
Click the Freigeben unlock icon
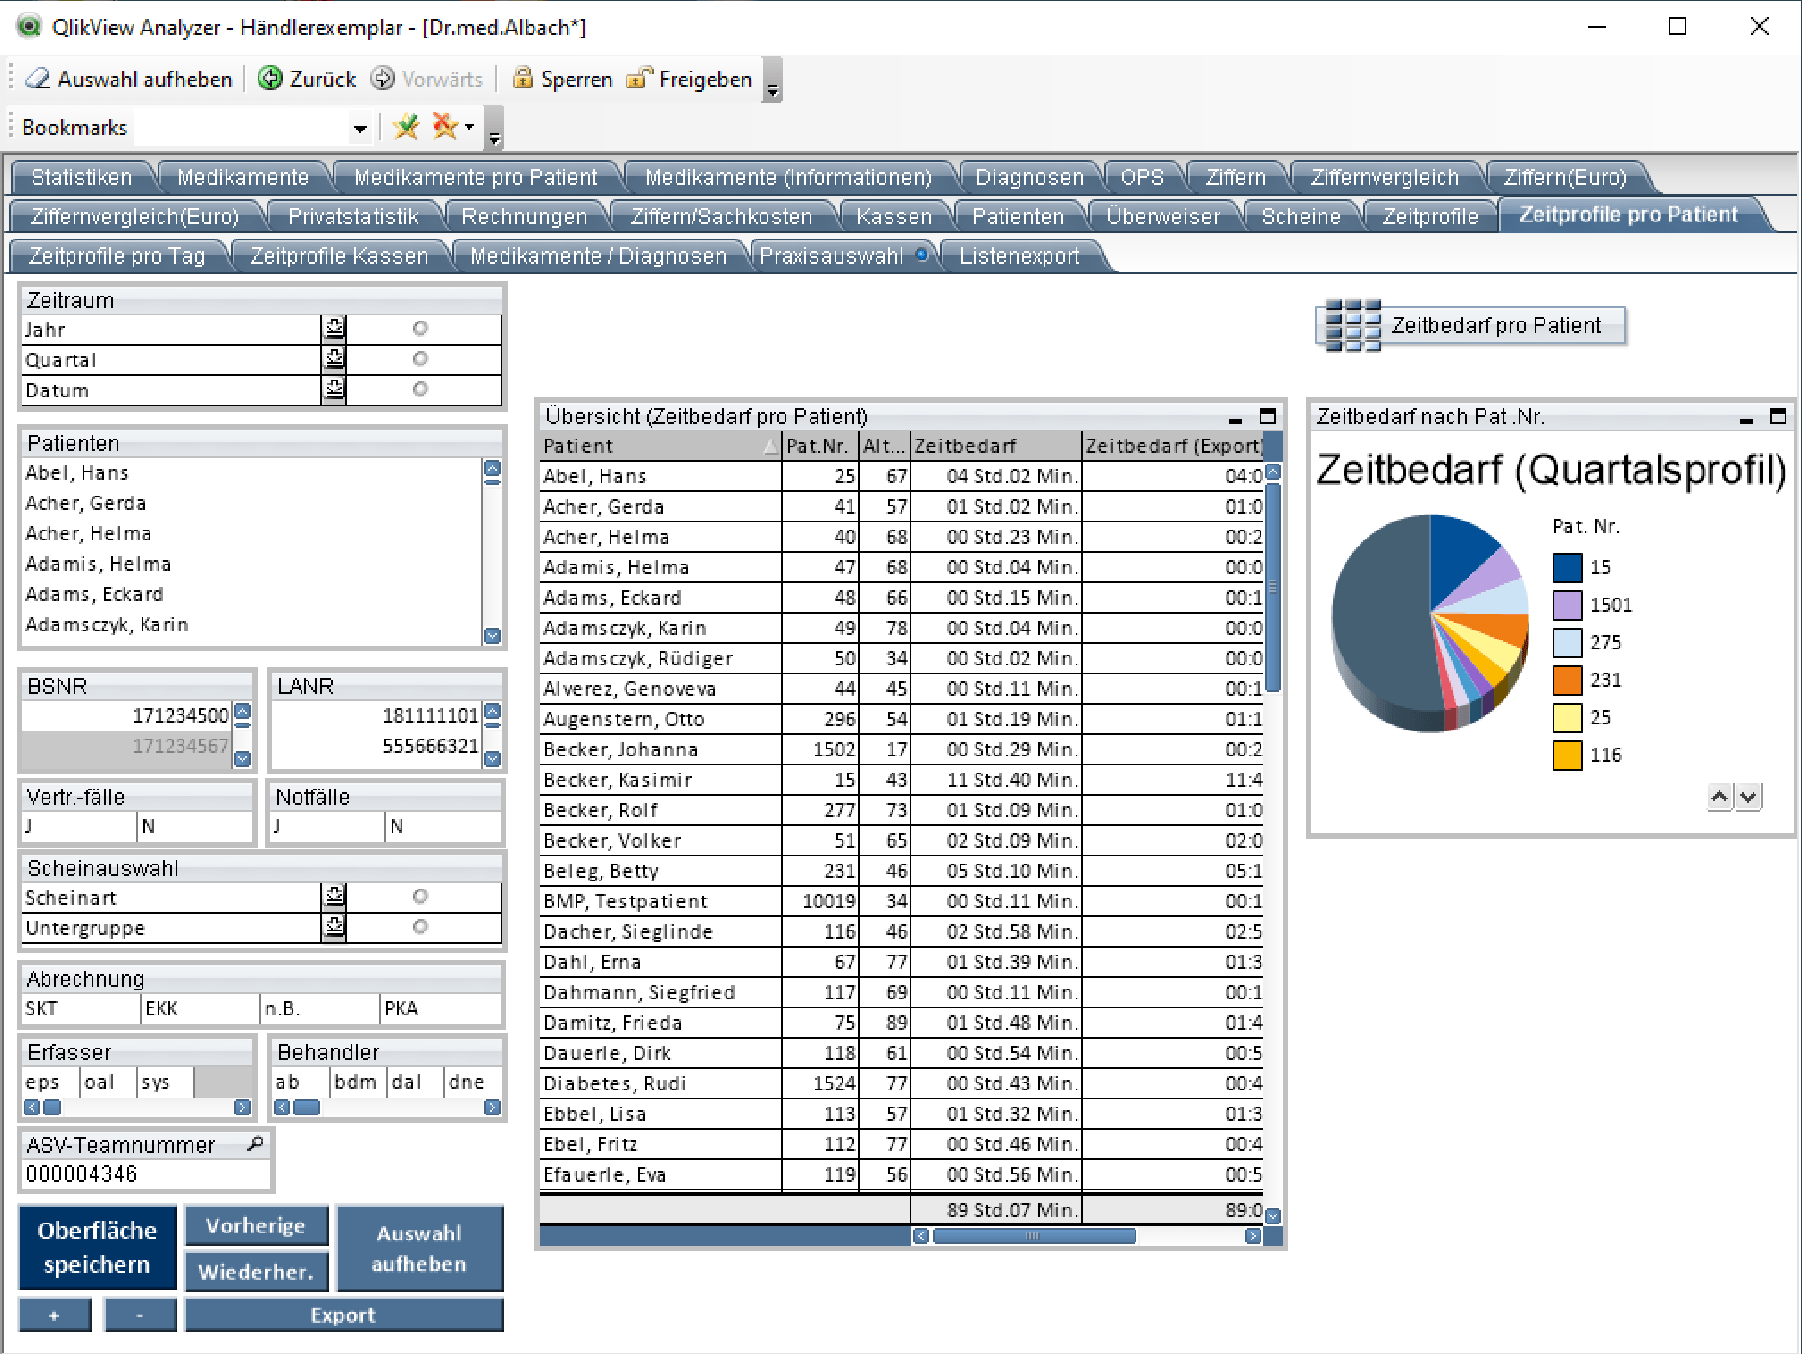pyautogui.click(x=639, y=79)
